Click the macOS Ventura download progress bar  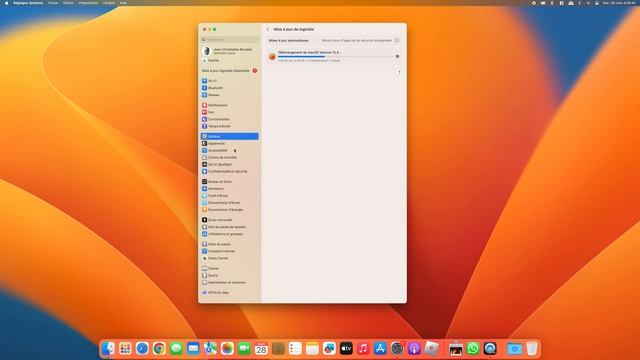pyautogui.click(x=336, y=57)
